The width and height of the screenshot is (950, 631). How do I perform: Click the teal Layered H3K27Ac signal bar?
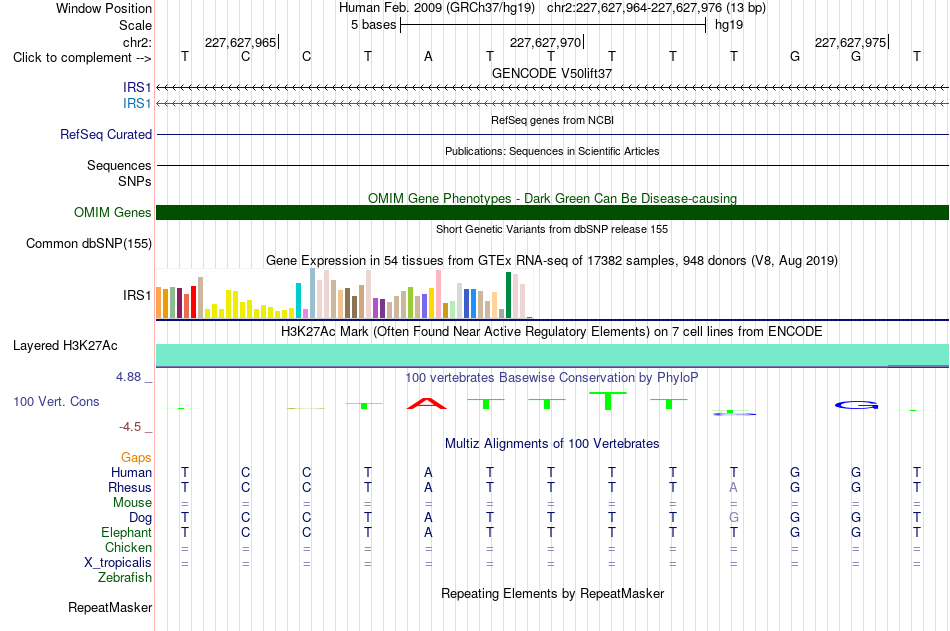point(553,355)
